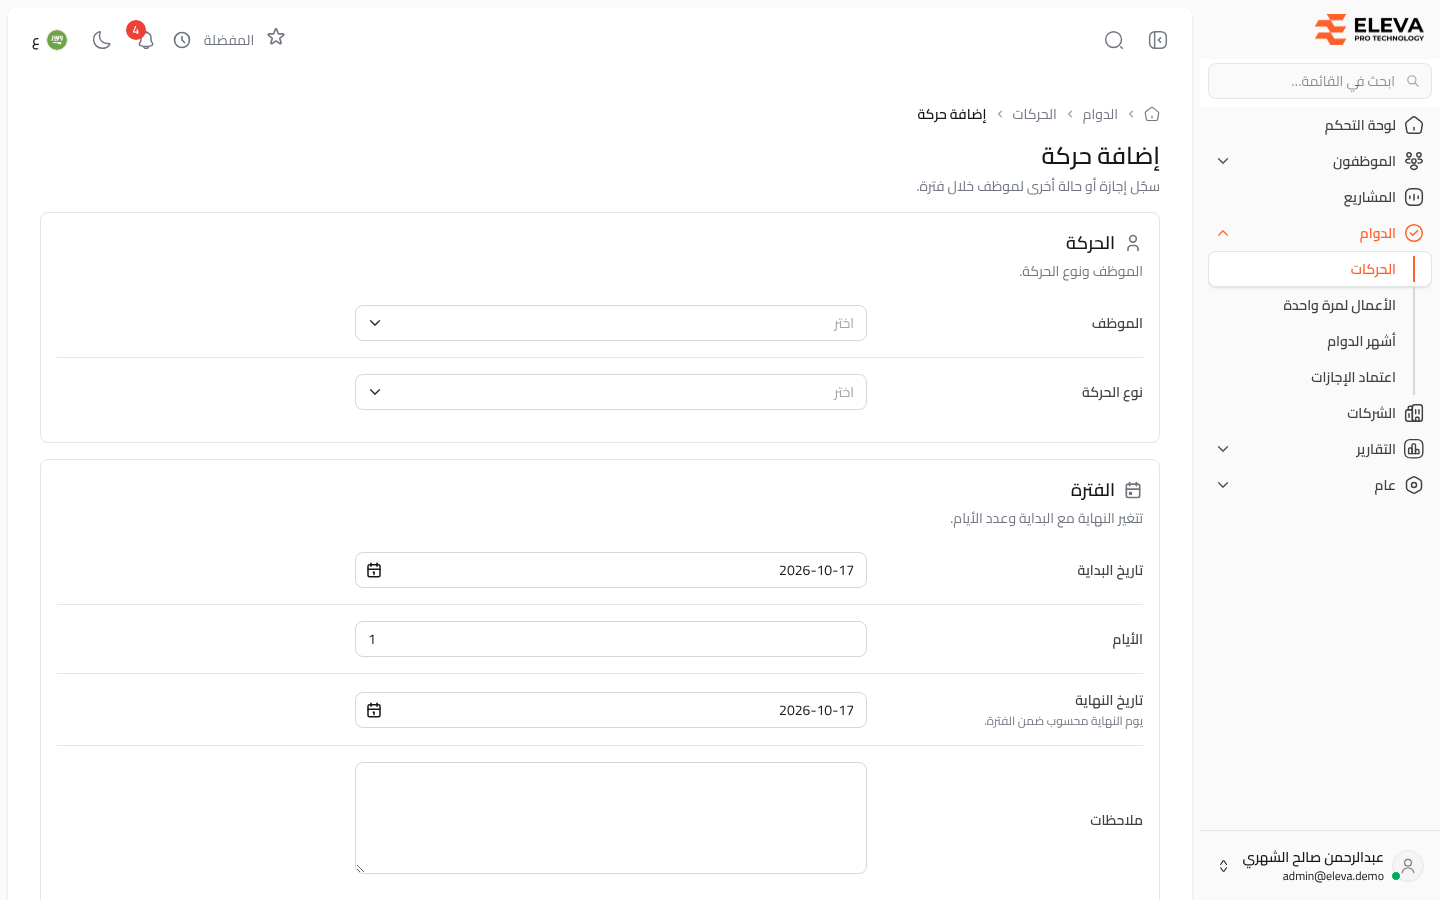Image resolution: width=1440 pixels, height=900 pixels.
Task: Click the عام general settings icon
Action: 1414,485
